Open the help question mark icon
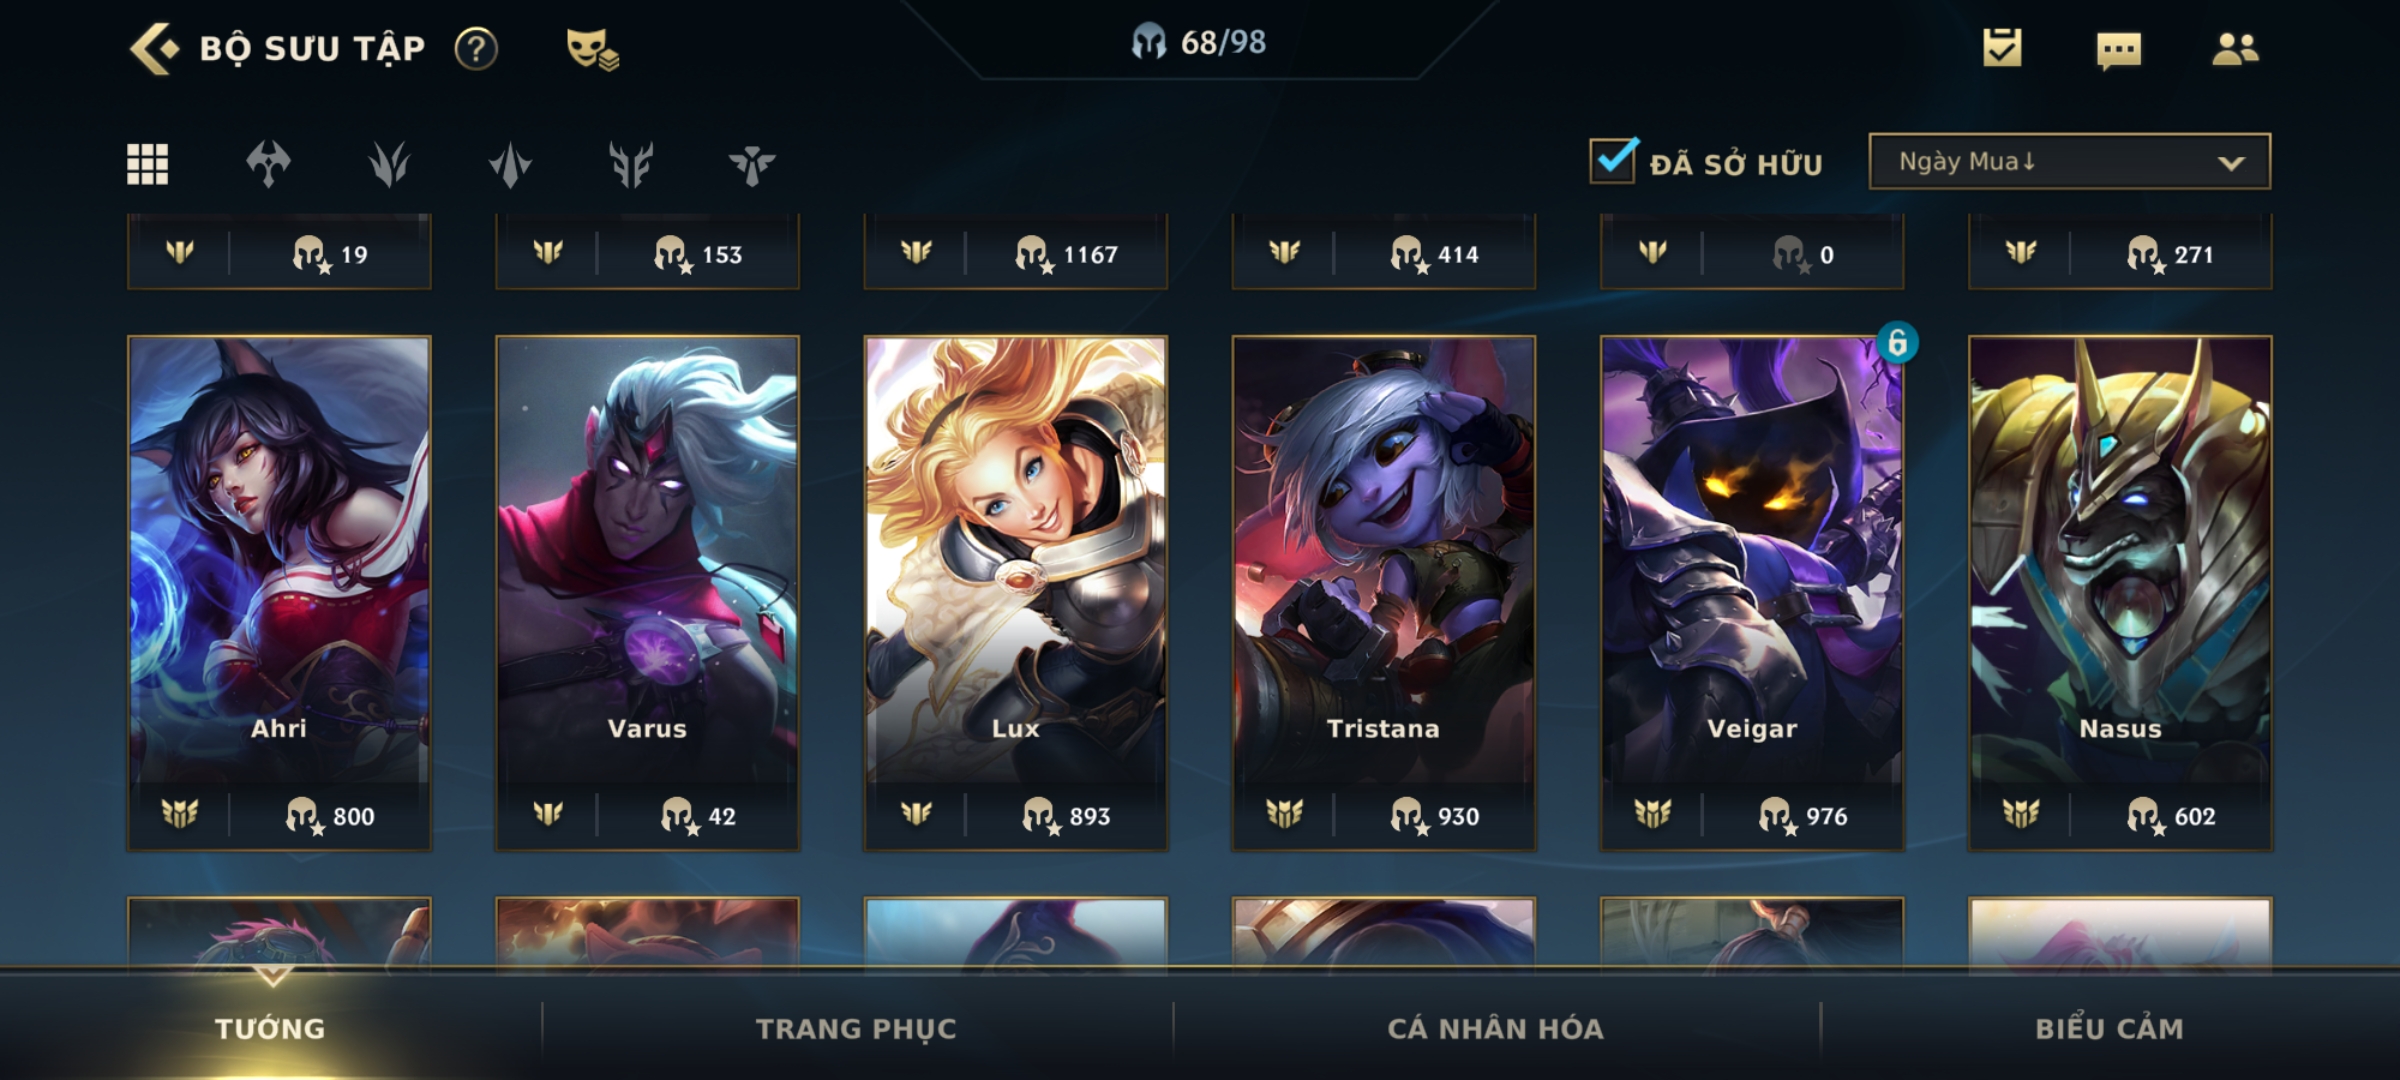The image size is (2400, 1080). (x=476, y=48)
